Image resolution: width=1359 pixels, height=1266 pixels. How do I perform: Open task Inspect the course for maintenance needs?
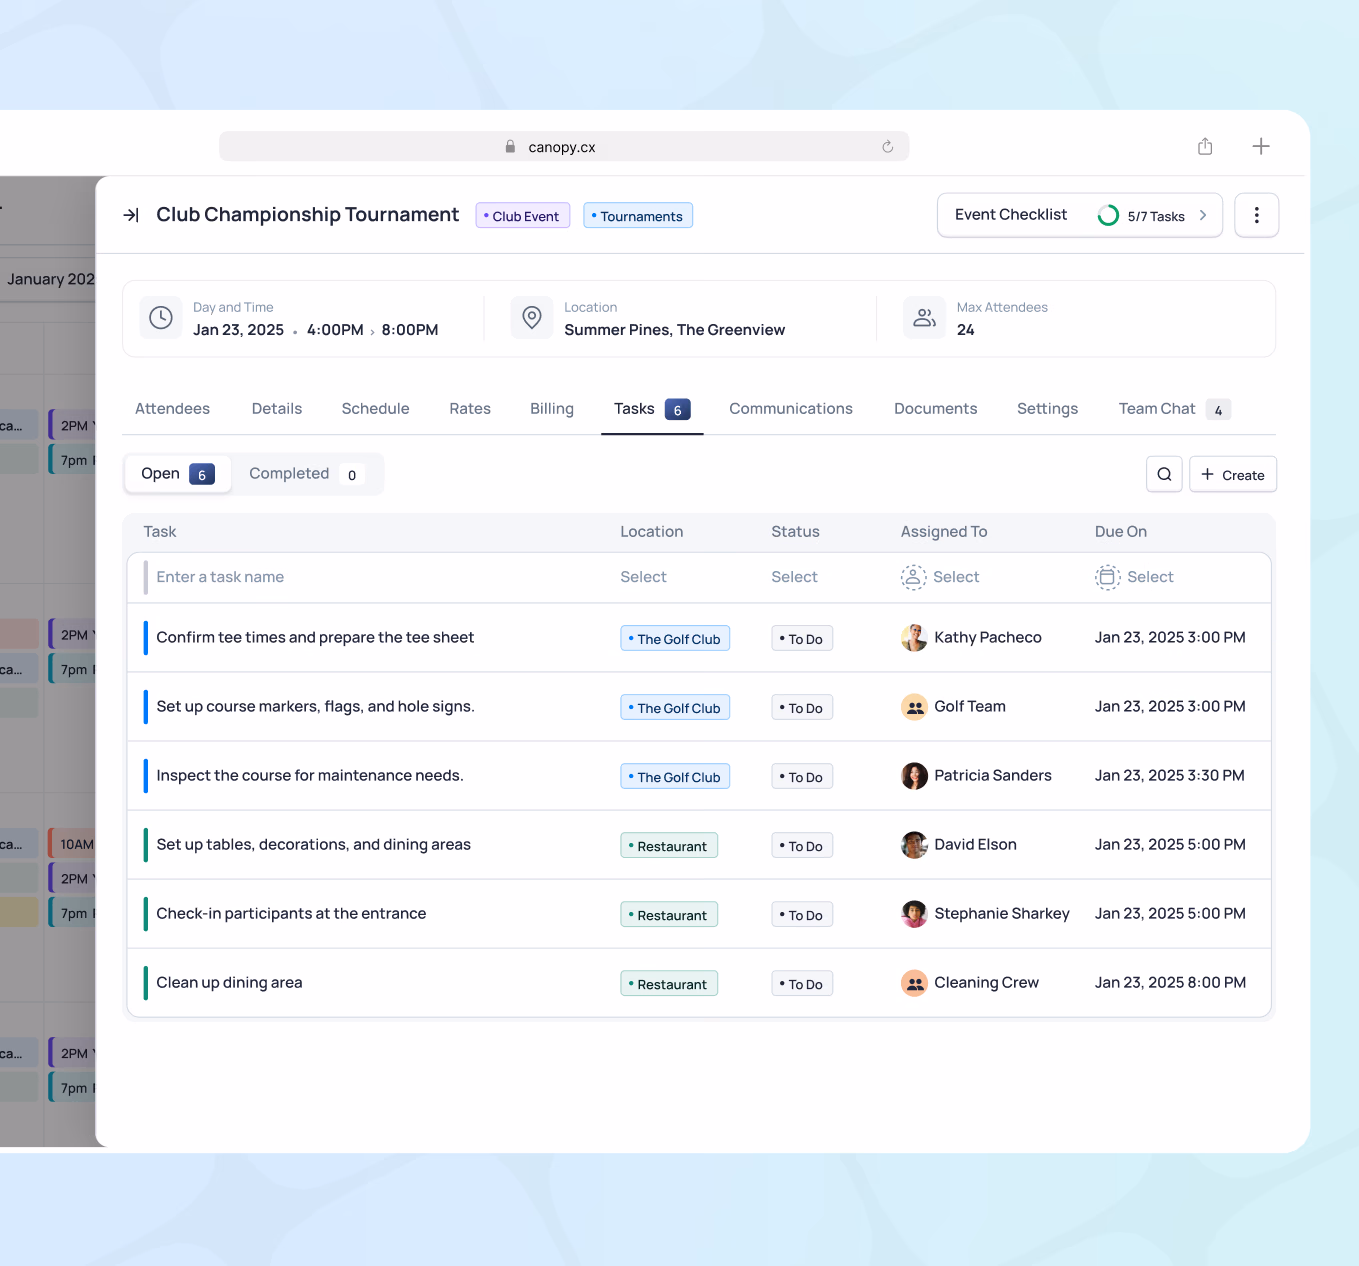pos(310,776)
